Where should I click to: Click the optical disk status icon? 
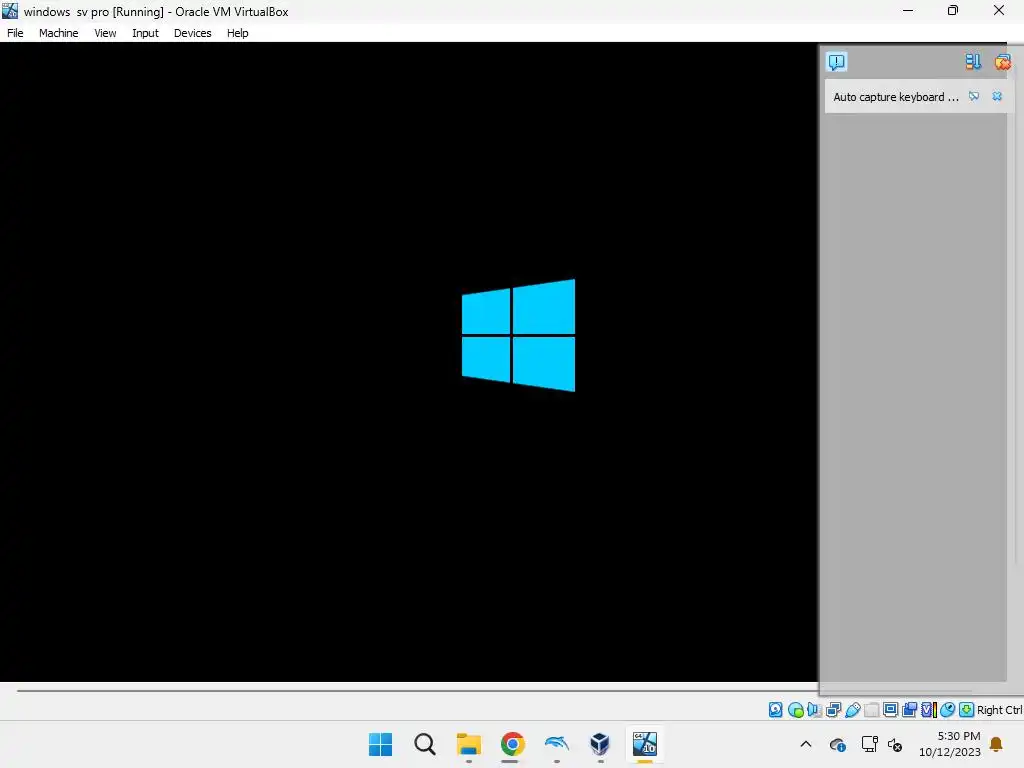(x=795, y=710)
